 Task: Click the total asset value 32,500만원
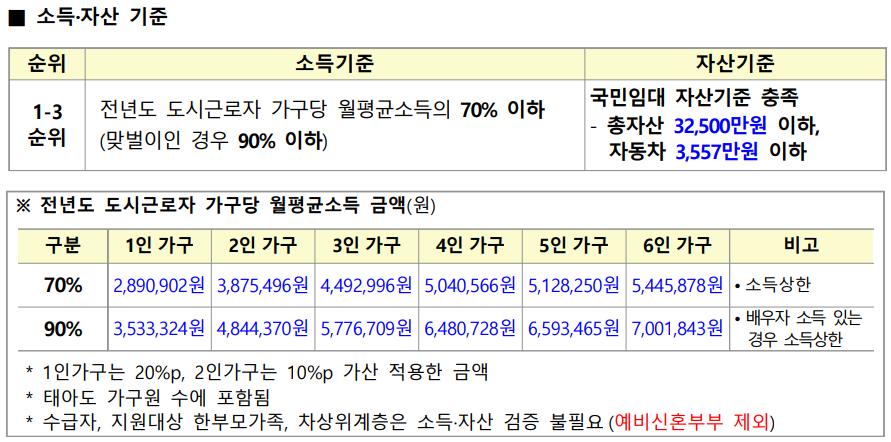click(721, 125)
